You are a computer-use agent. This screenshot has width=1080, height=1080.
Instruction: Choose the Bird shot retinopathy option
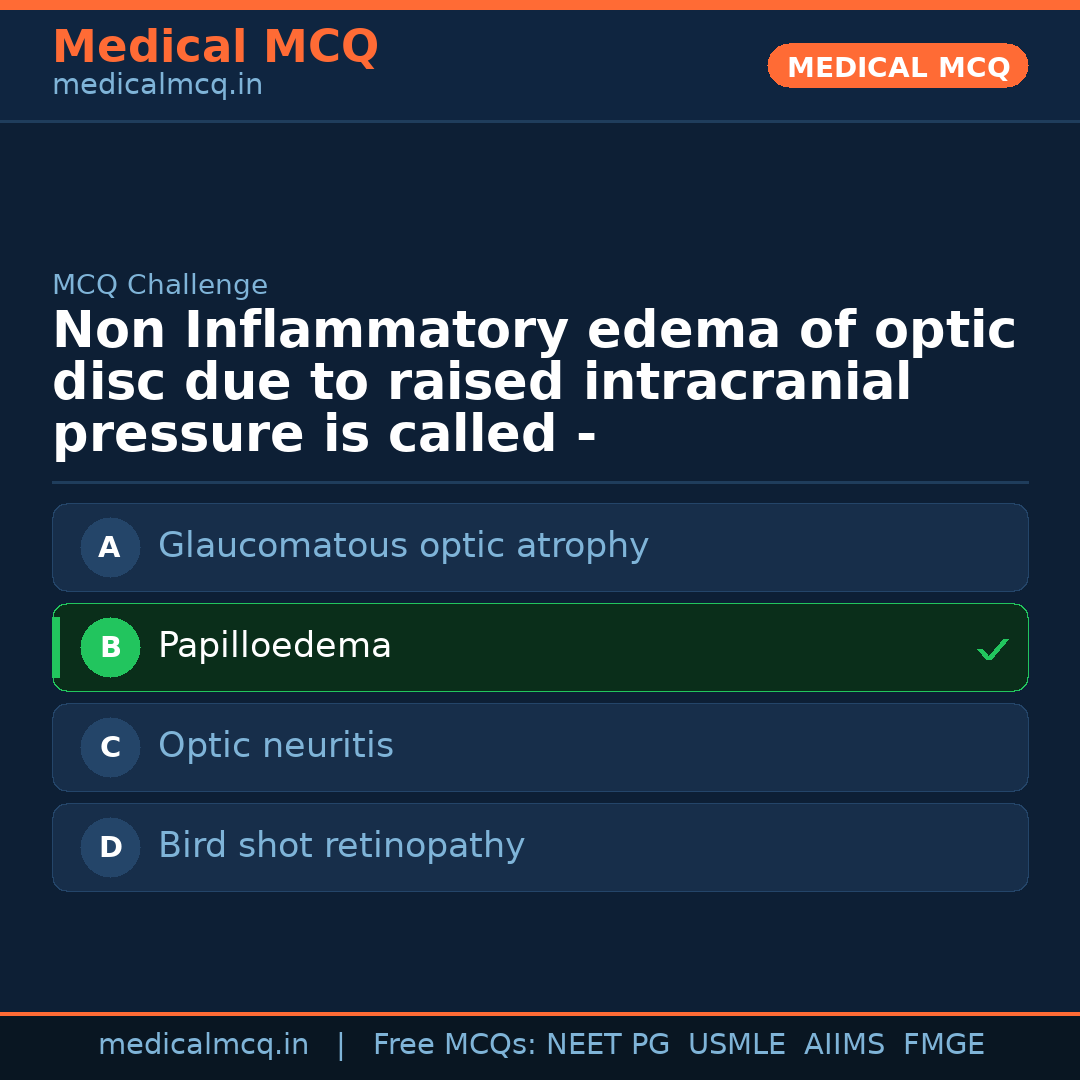click(x=341, y=846)
